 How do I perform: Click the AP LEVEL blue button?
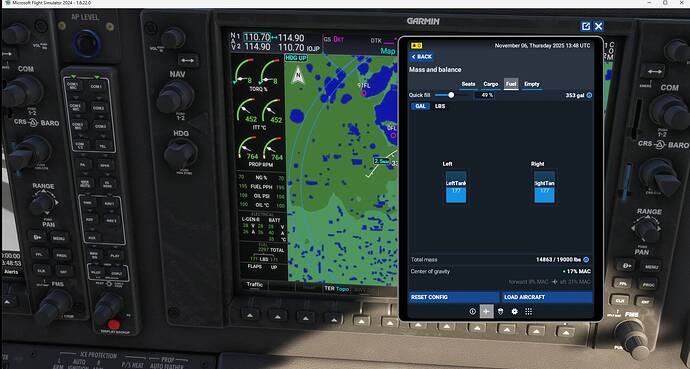click(x=87, y=44)
